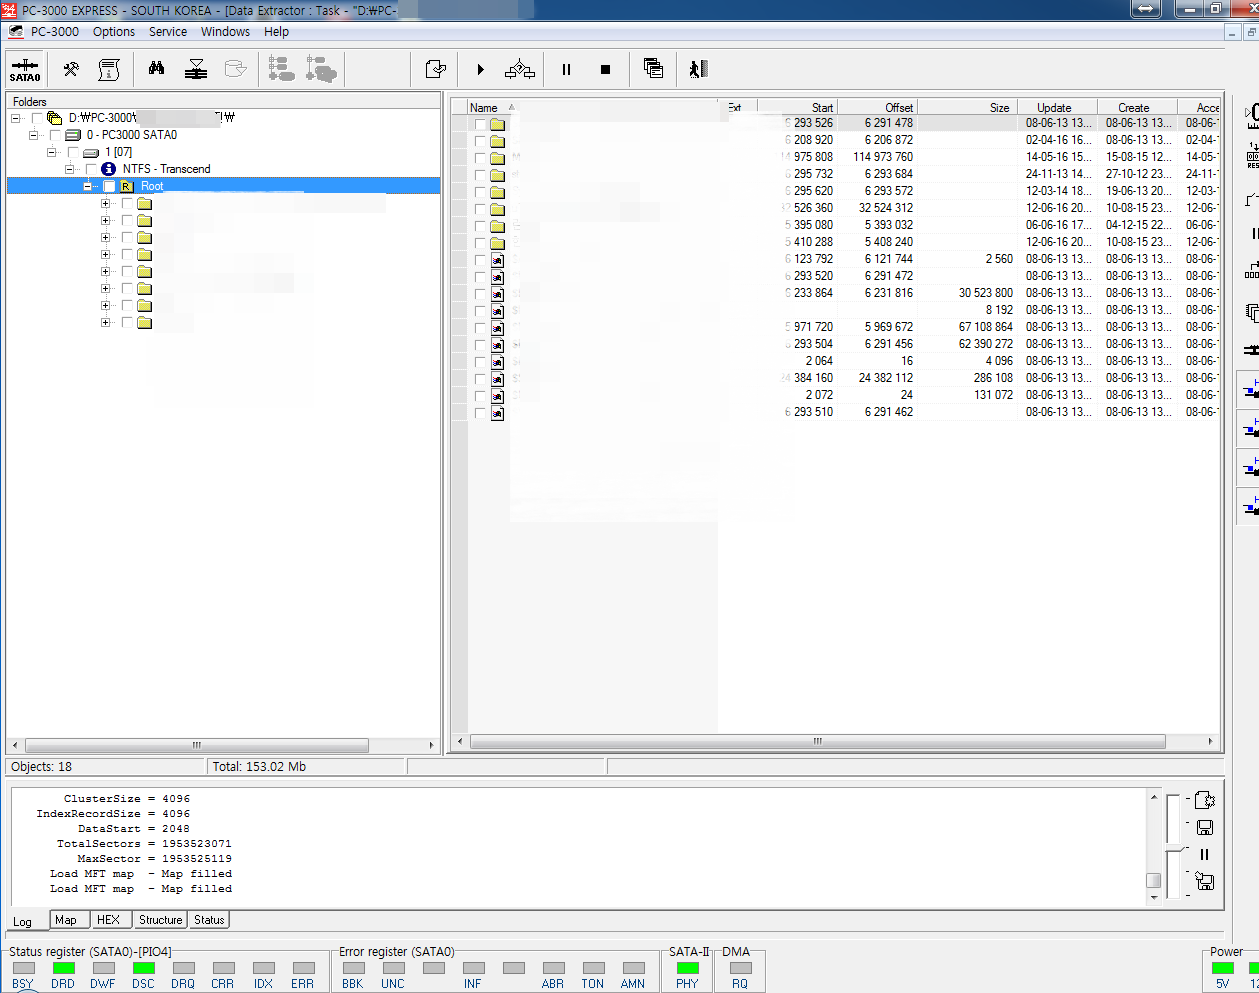The height and width of the screenshot is (993, 1259).
Task: Click the floppy disk save log icon
Action: tap(1205, 827)
